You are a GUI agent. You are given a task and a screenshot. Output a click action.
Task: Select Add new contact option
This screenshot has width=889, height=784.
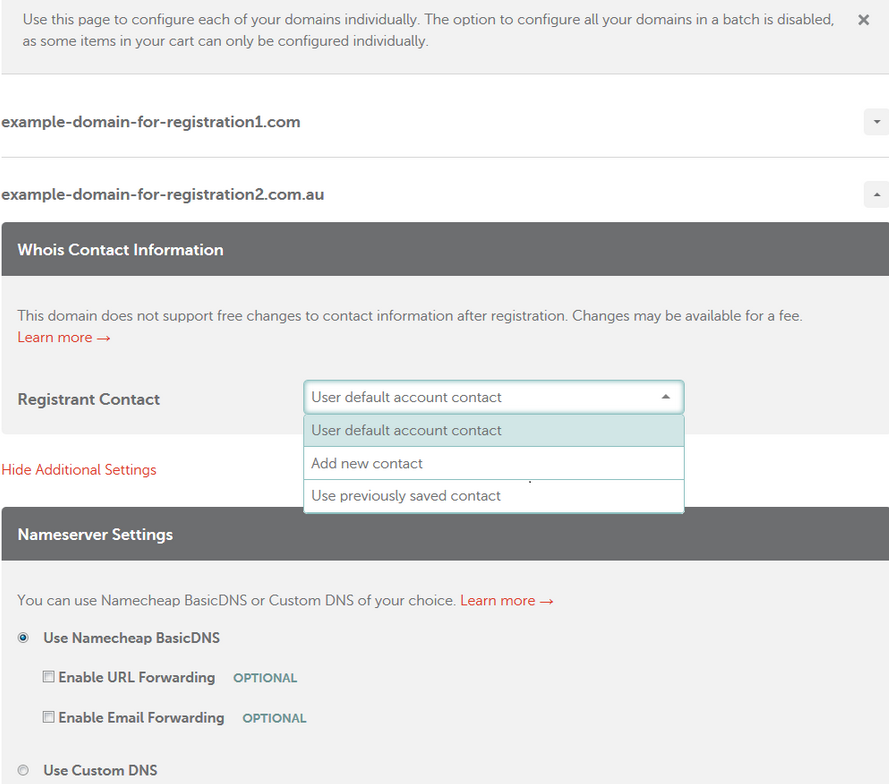pyautogui.click(x=366, y=463)
